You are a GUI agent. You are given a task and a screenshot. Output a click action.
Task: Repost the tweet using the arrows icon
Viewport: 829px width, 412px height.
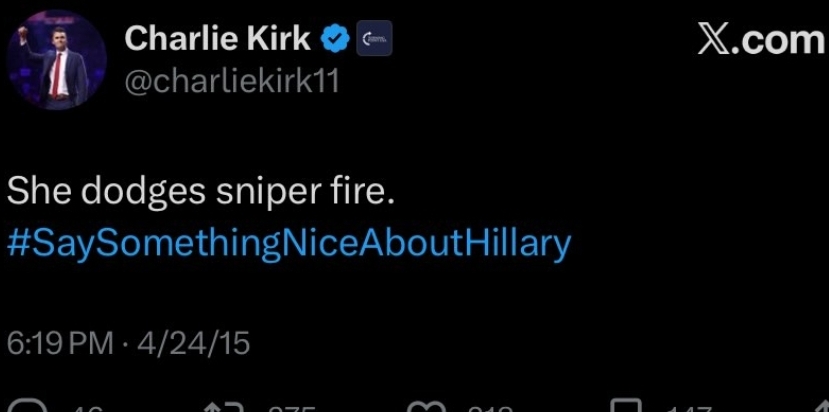tap(220, 407)
